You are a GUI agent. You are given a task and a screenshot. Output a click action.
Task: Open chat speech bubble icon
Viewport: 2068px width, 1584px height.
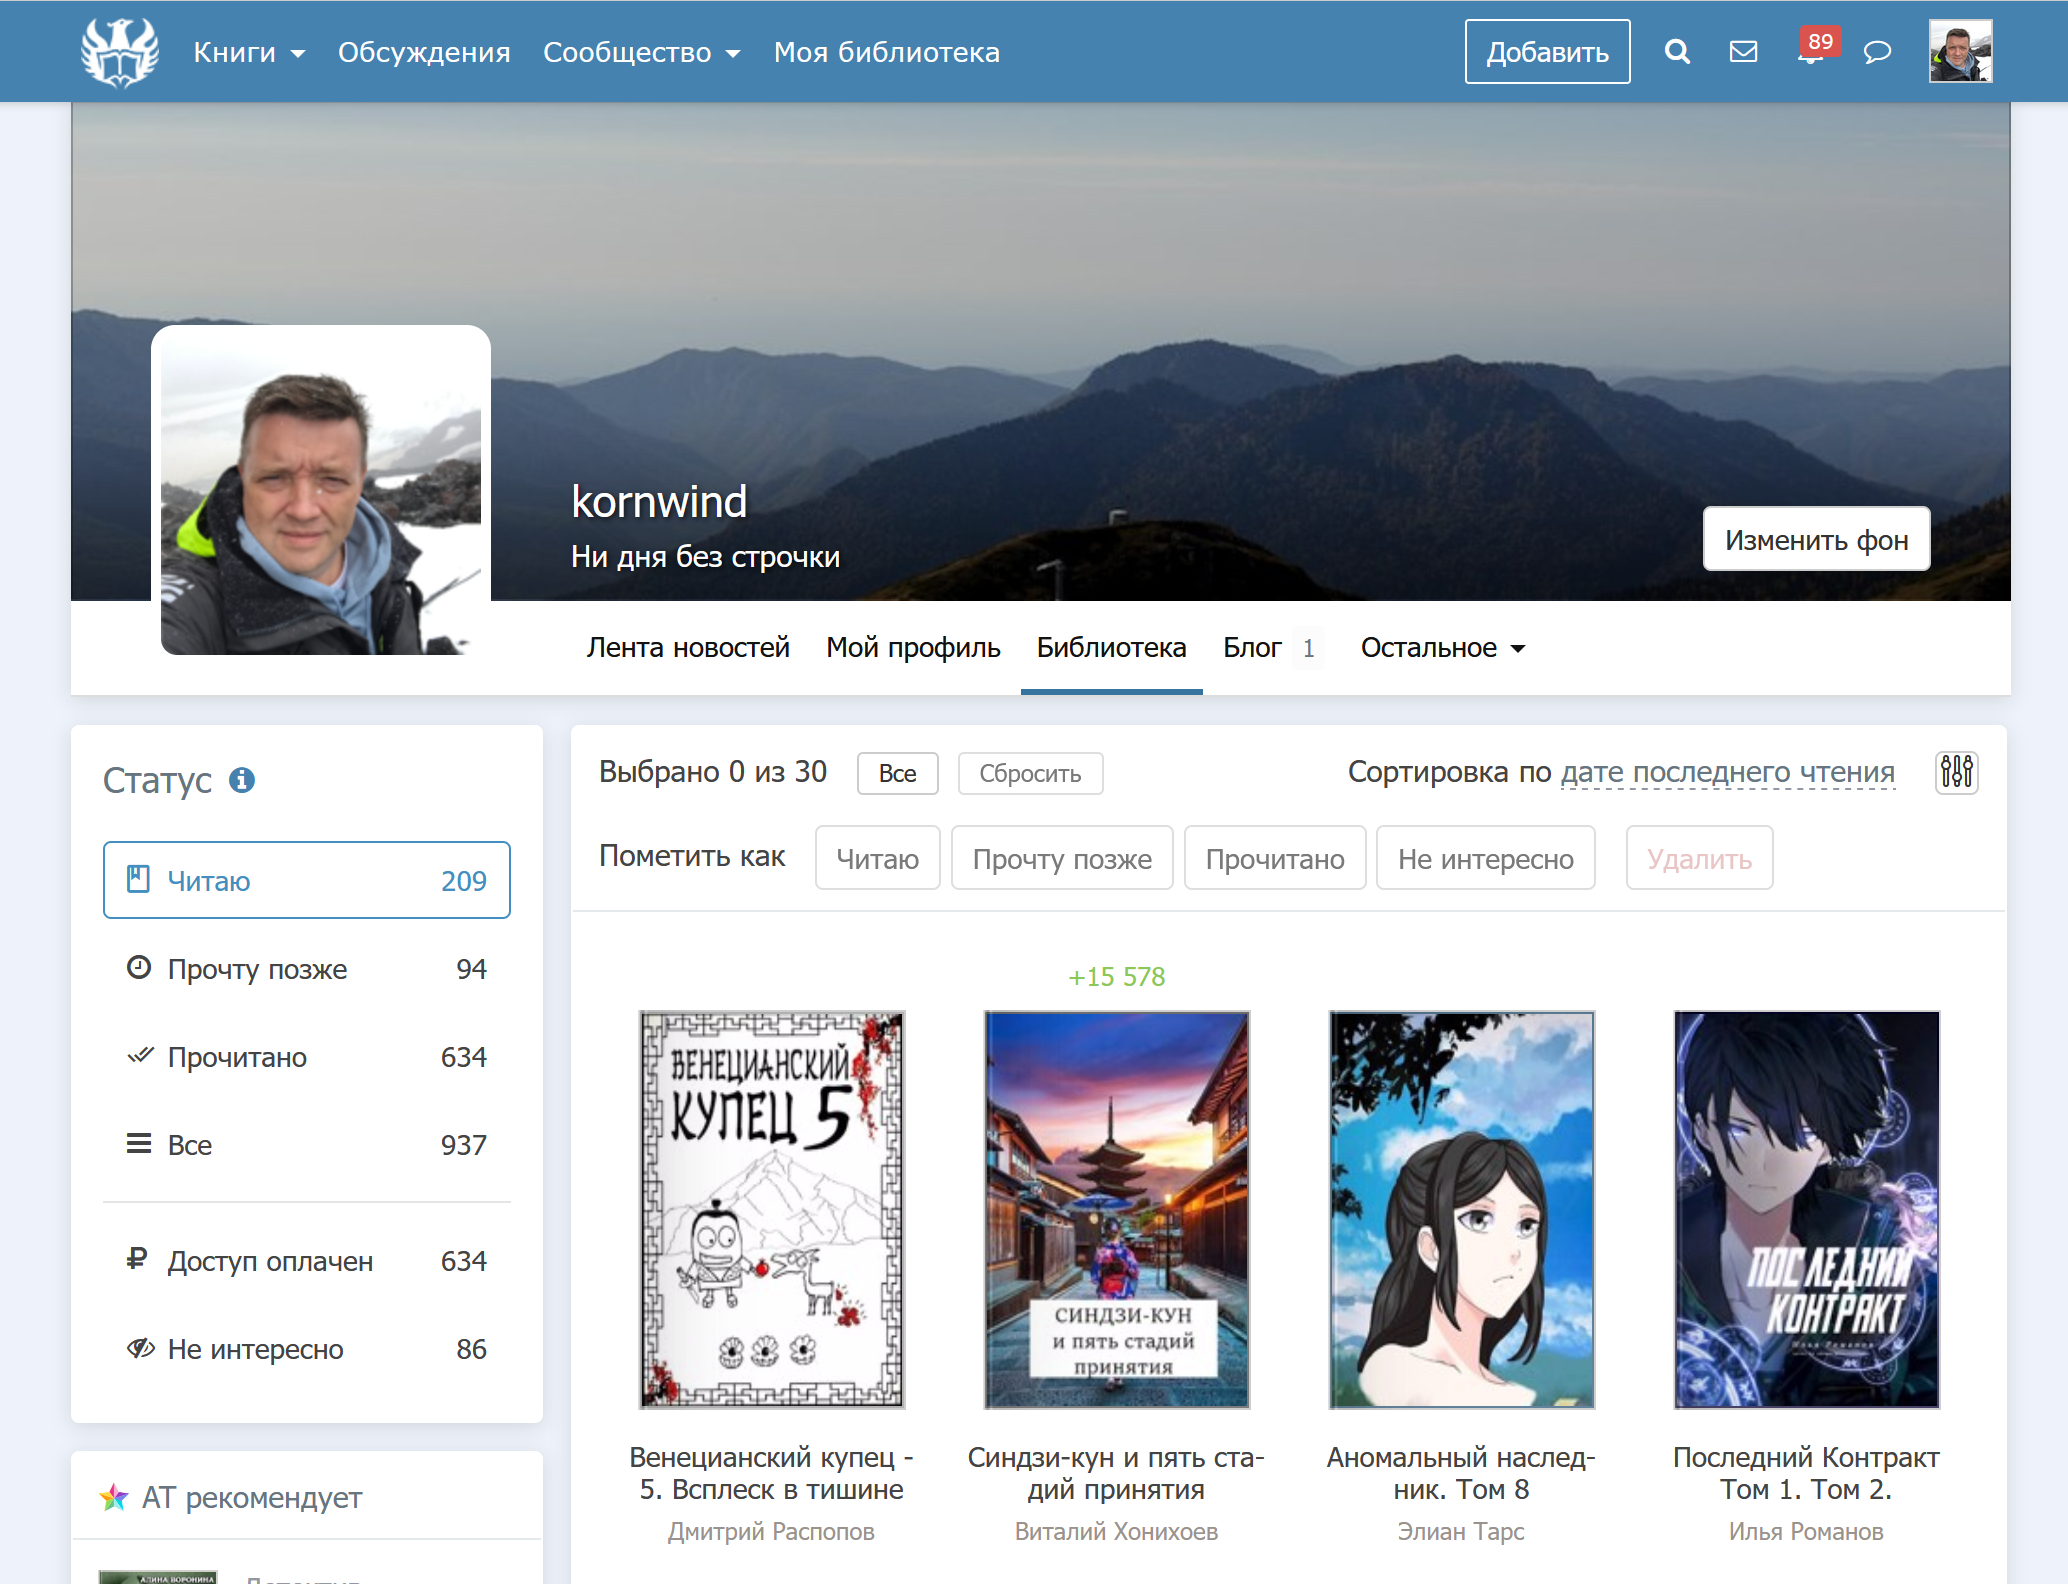[1877, 52]
